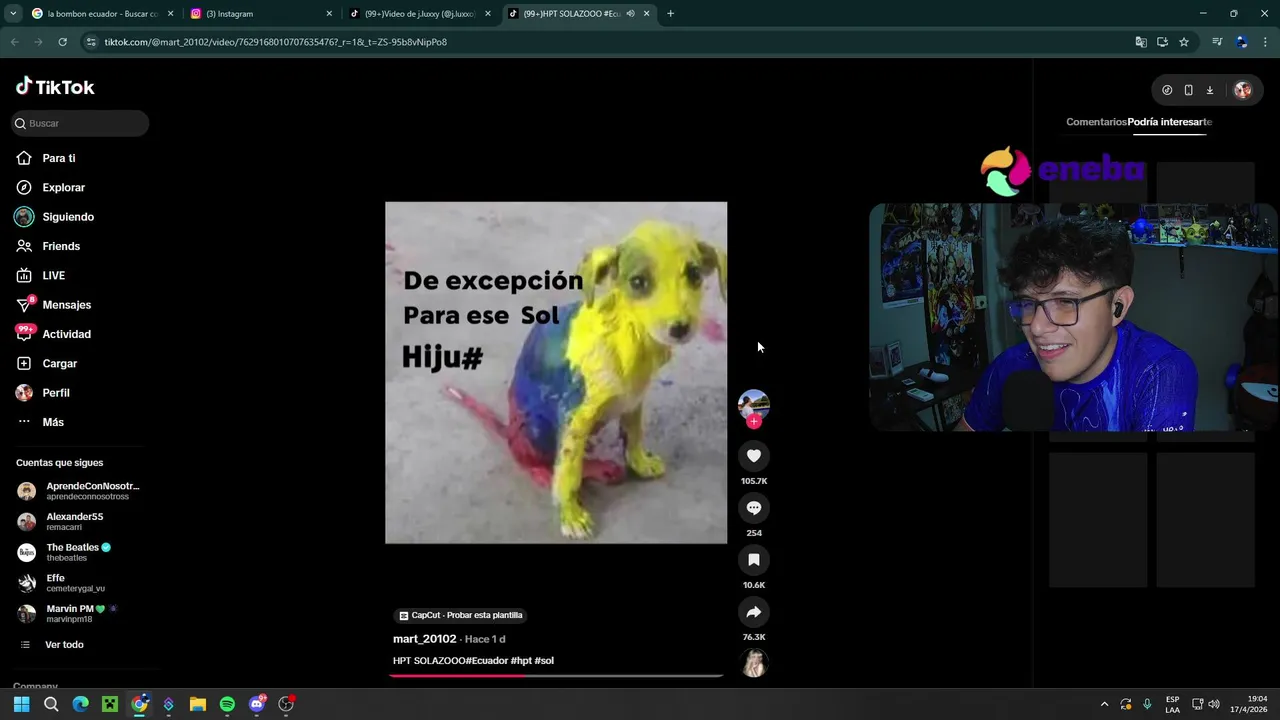Image resolution: width=1280 pixels, height=720 pixels.
Task: Like the video with heart icon
Action: click(754, 456)
